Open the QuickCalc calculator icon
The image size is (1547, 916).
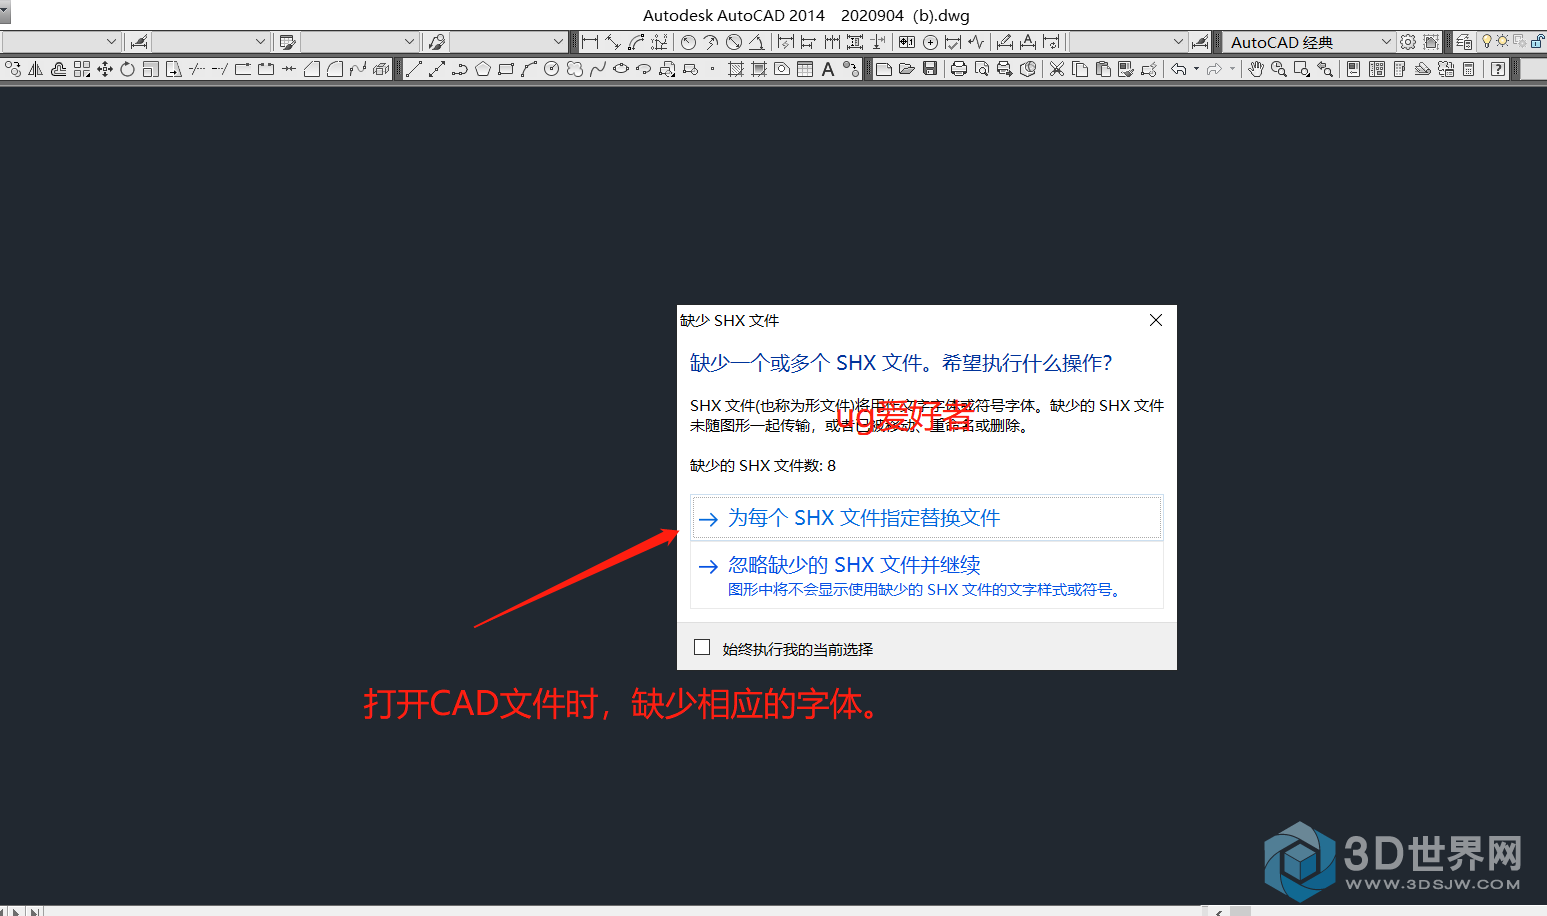[1468, 69]
